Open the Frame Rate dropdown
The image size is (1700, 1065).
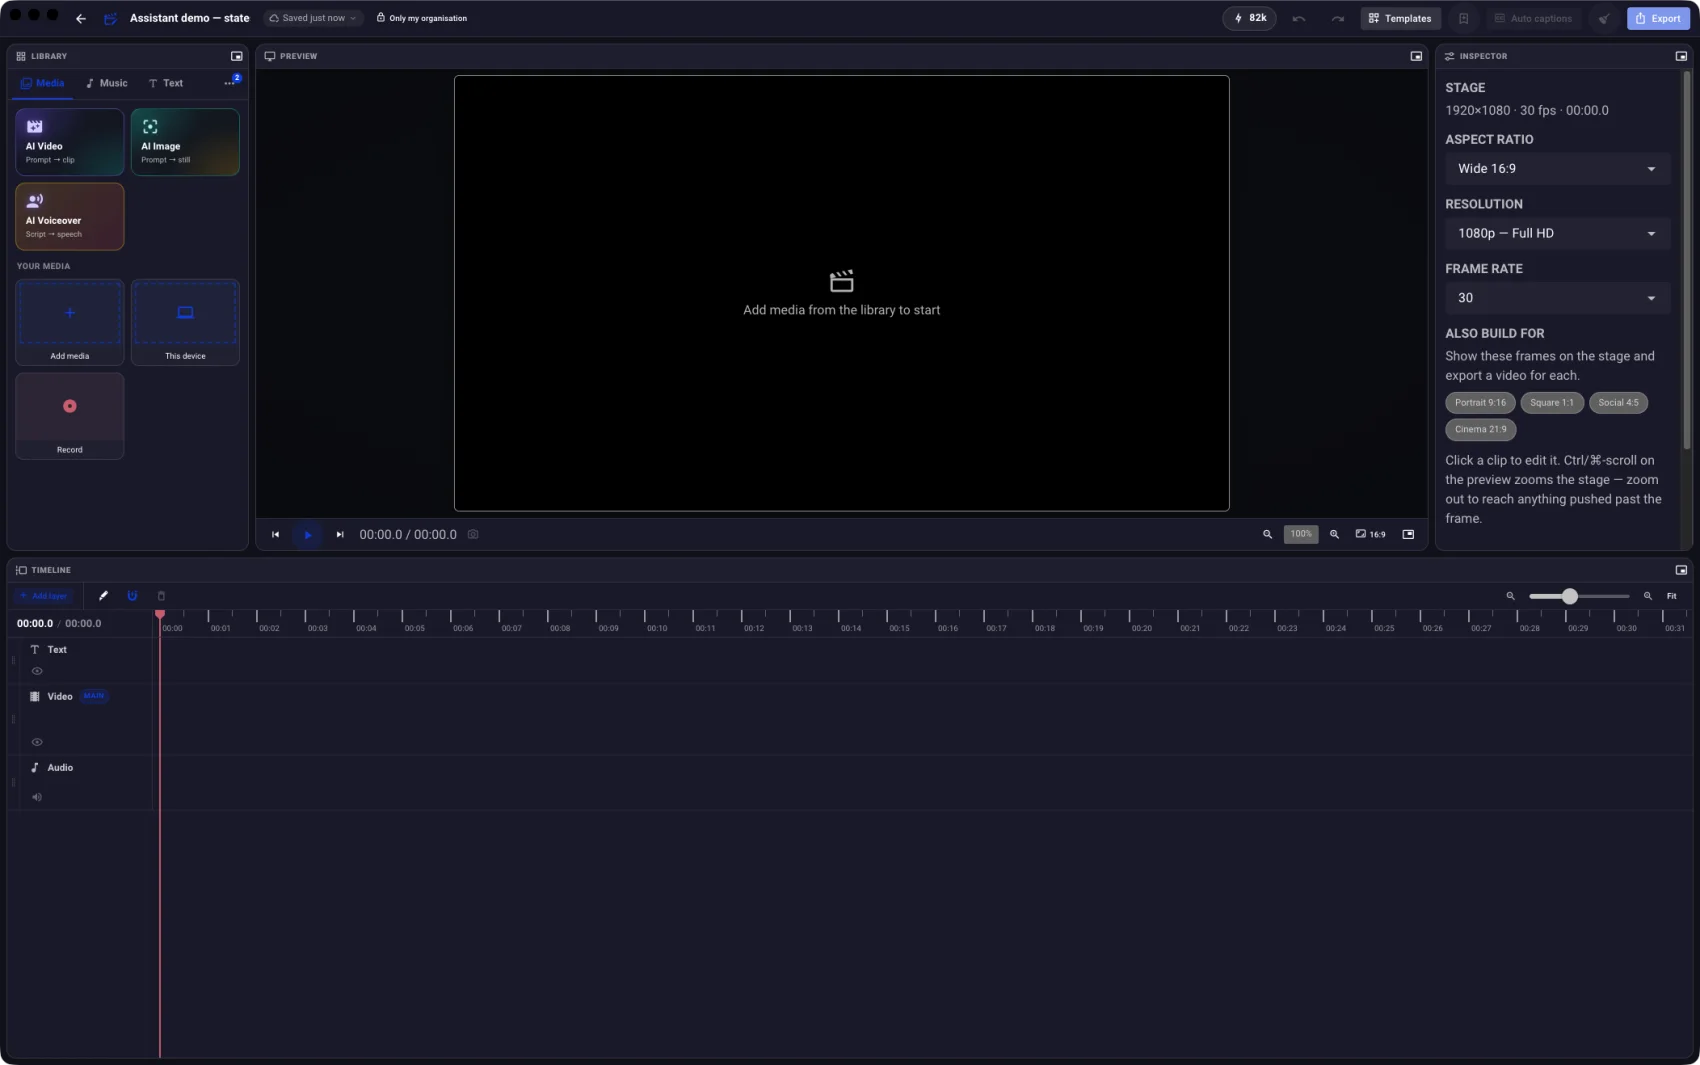(x=1557, y=298)
